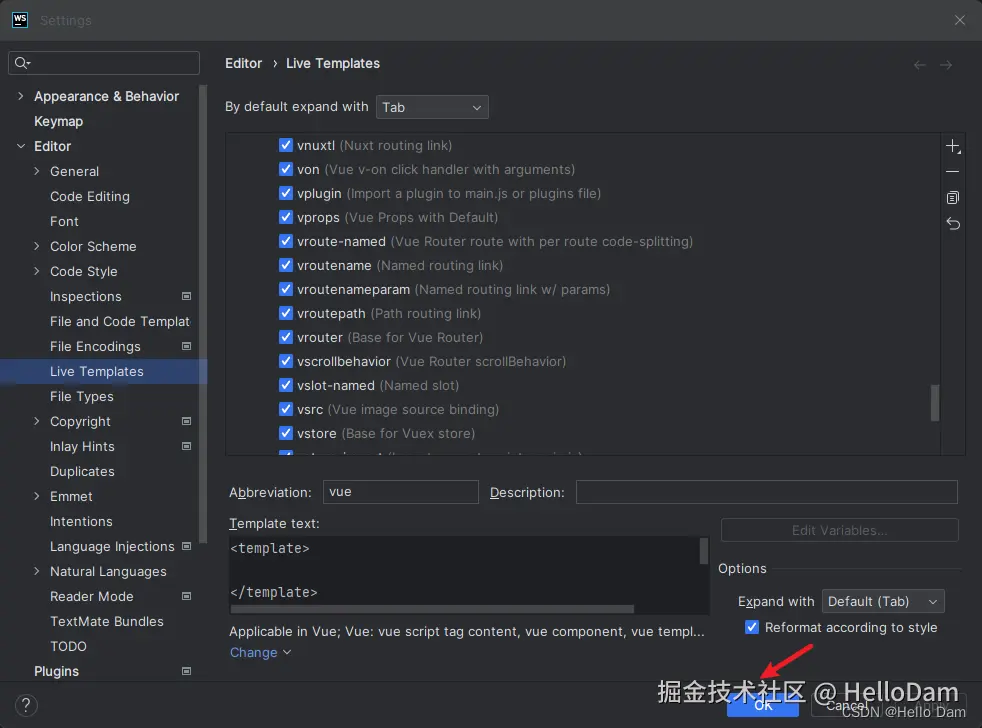Expand the Natural Languages node arrow
Image resolution: width=982 pixels, height=728 pixels.
tap(36, 571)
